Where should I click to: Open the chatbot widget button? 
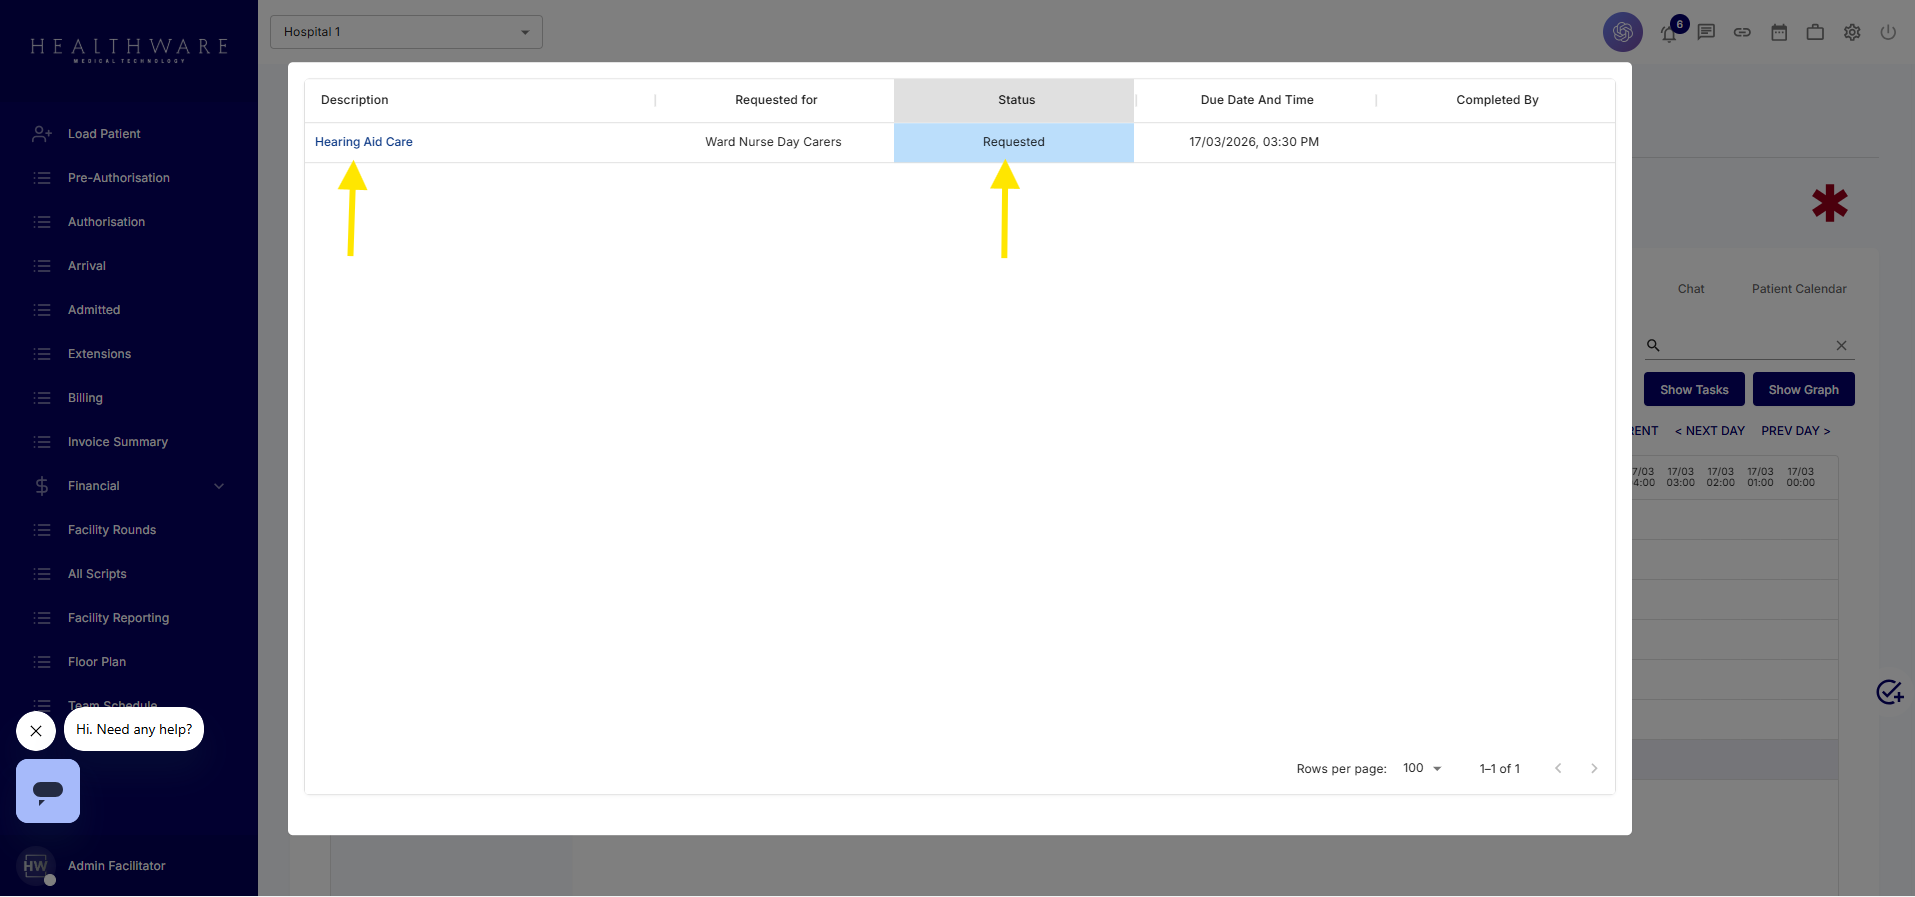click(48, 791)
